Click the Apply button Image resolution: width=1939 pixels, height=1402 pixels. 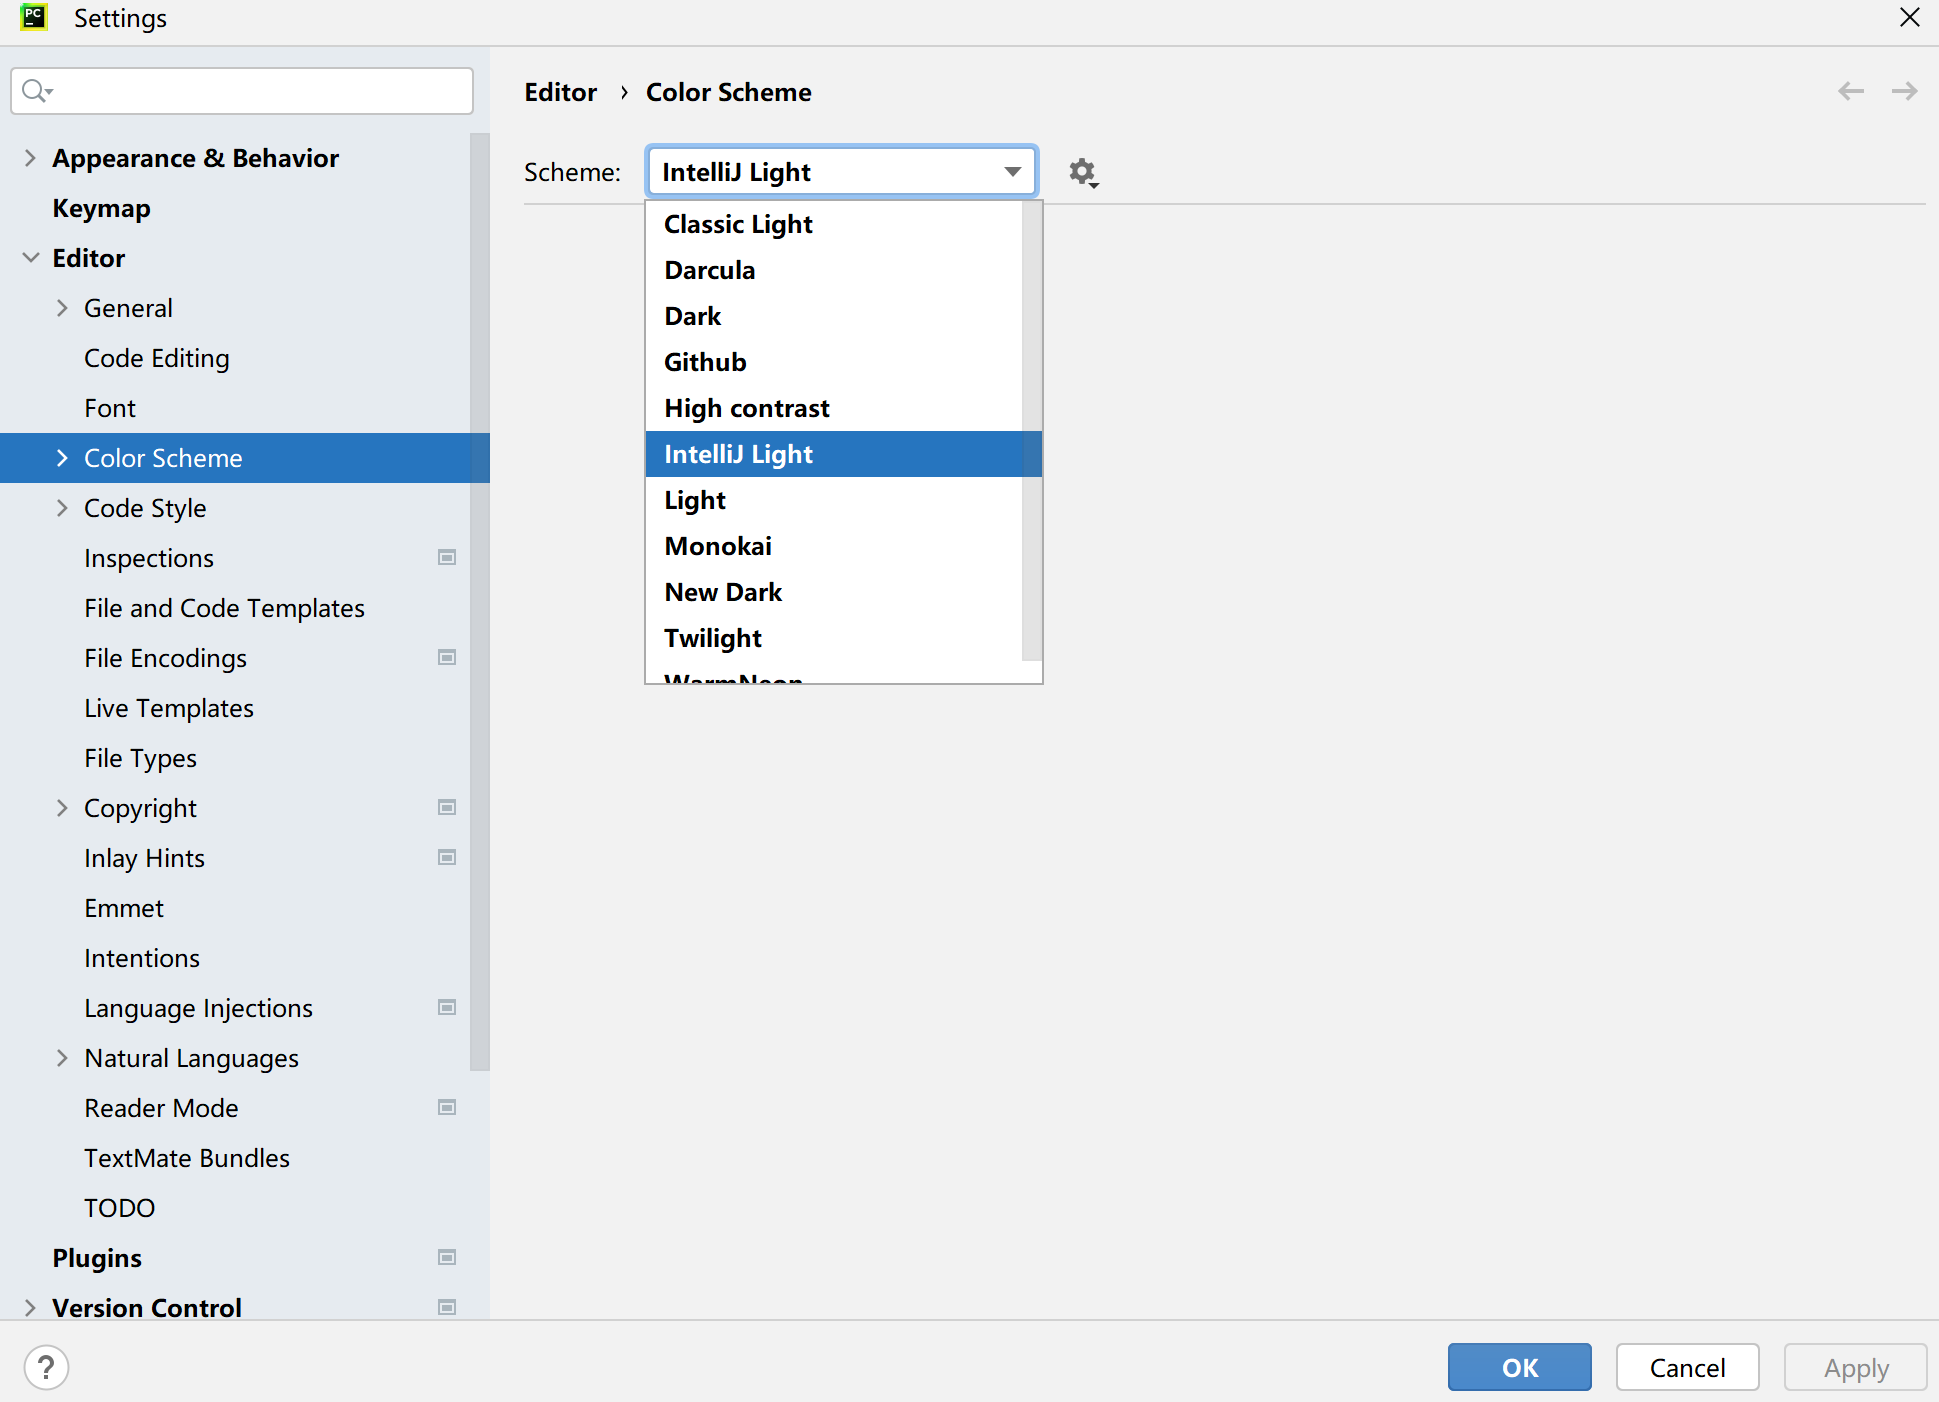coord(1855,1367)
